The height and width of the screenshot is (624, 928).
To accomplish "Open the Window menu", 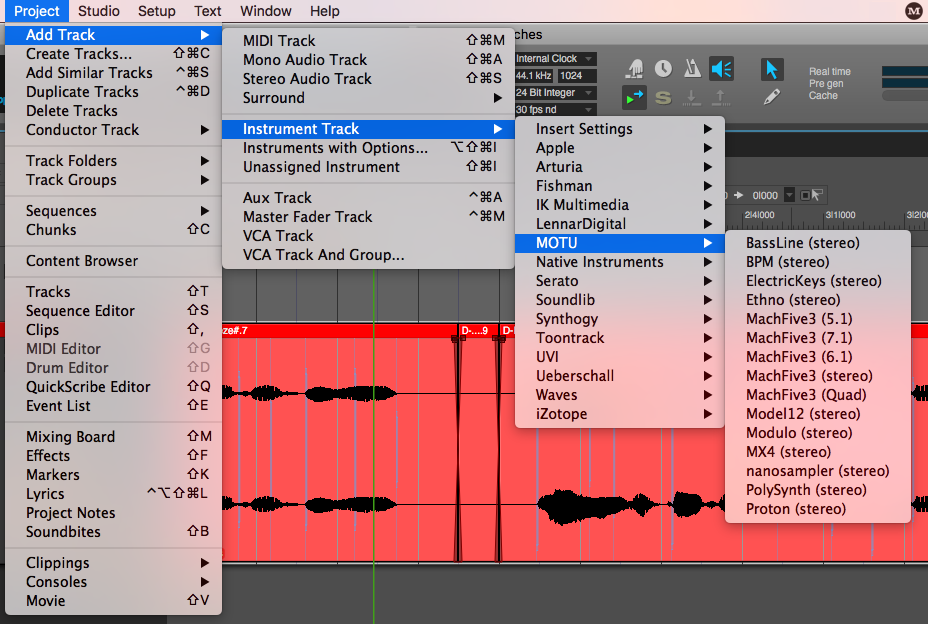I will pyautogui.click(x=266, y=11).
